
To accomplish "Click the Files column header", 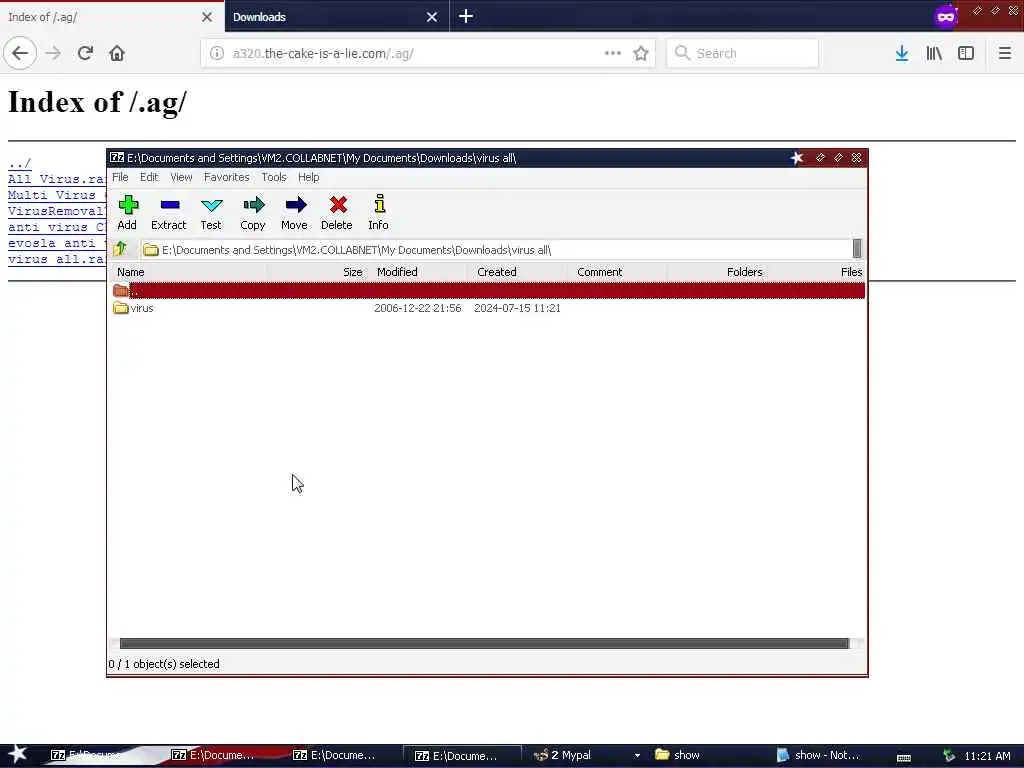I will click(x=817, y=272).
